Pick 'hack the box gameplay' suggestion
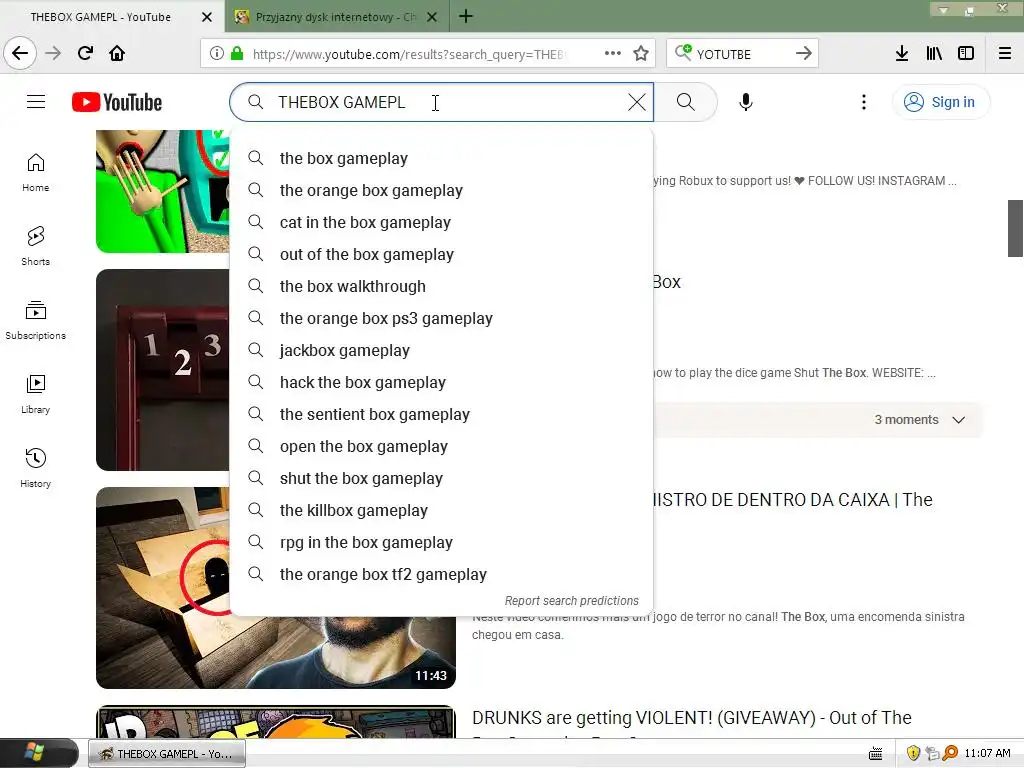The width and height of the screenshot is (1024, 768). (441, 383)
